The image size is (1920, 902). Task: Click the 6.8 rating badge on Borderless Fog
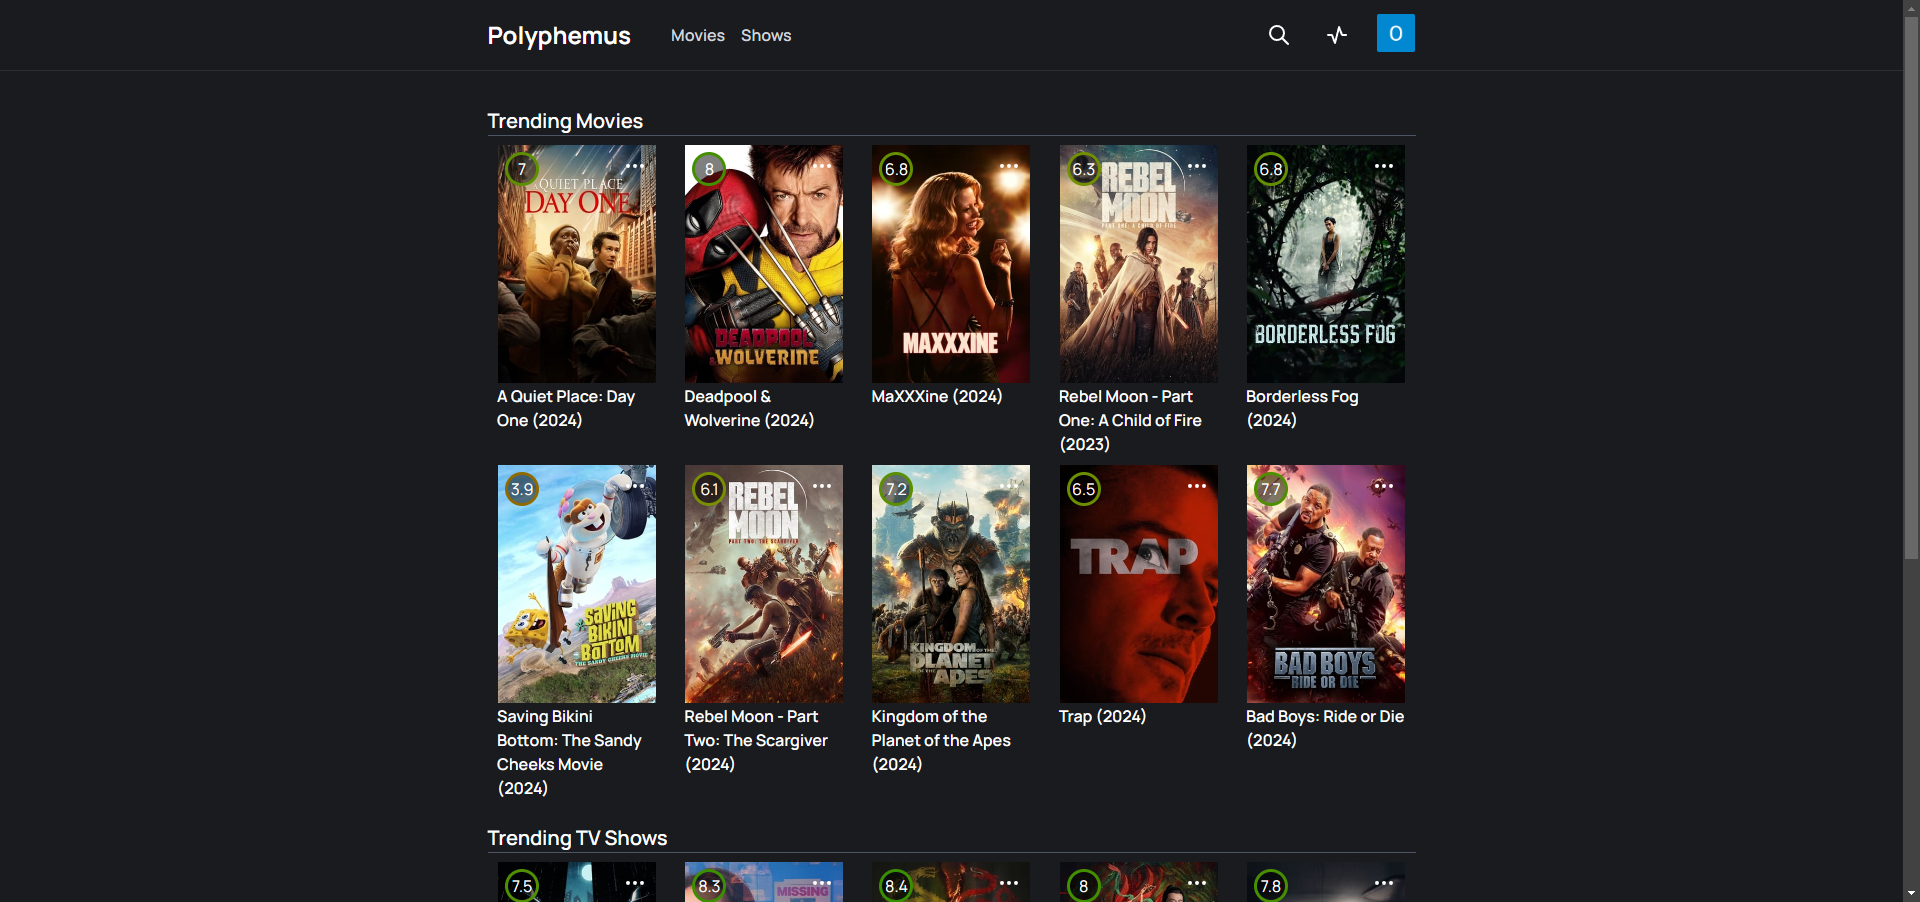[1271, 169]
